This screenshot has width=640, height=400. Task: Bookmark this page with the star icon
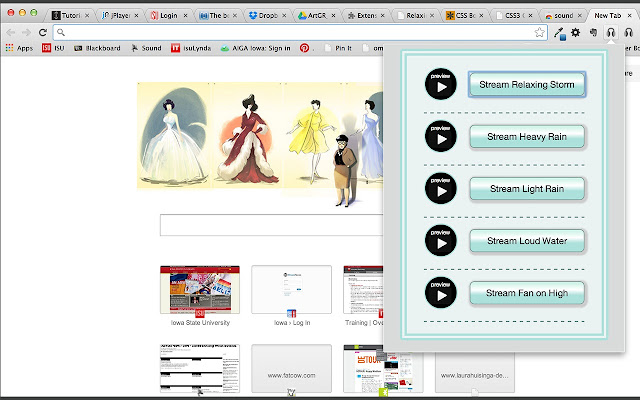click(539, 32)
